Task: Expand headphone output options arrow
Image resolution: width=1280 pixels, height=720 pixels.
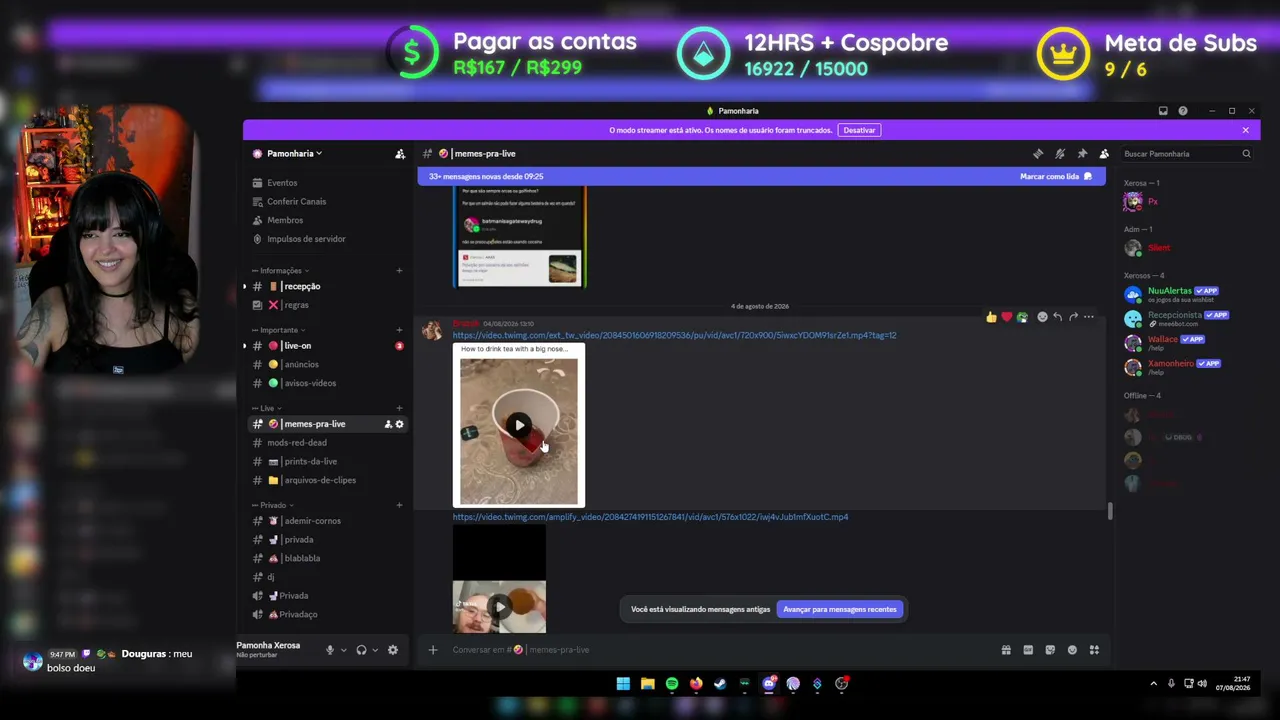Action: [375, 650]
